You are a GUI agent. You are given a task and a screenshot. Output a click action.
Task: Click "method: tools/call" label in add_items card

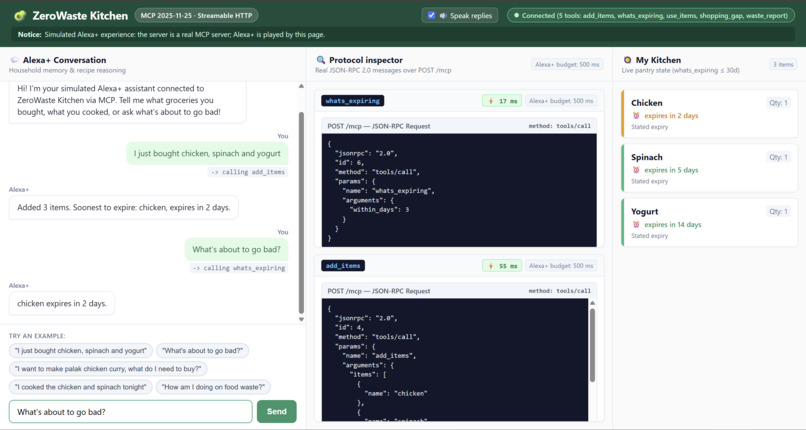point(559,291)
